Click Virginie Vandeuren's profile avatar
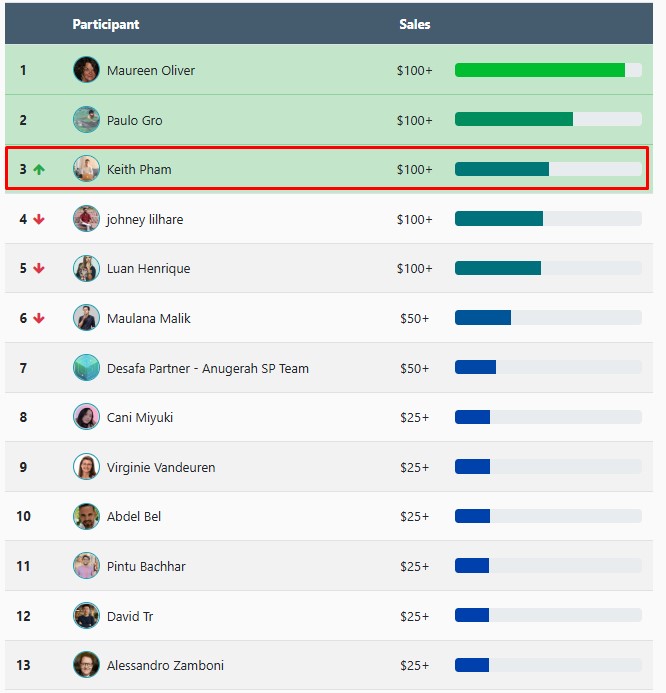 86,467
